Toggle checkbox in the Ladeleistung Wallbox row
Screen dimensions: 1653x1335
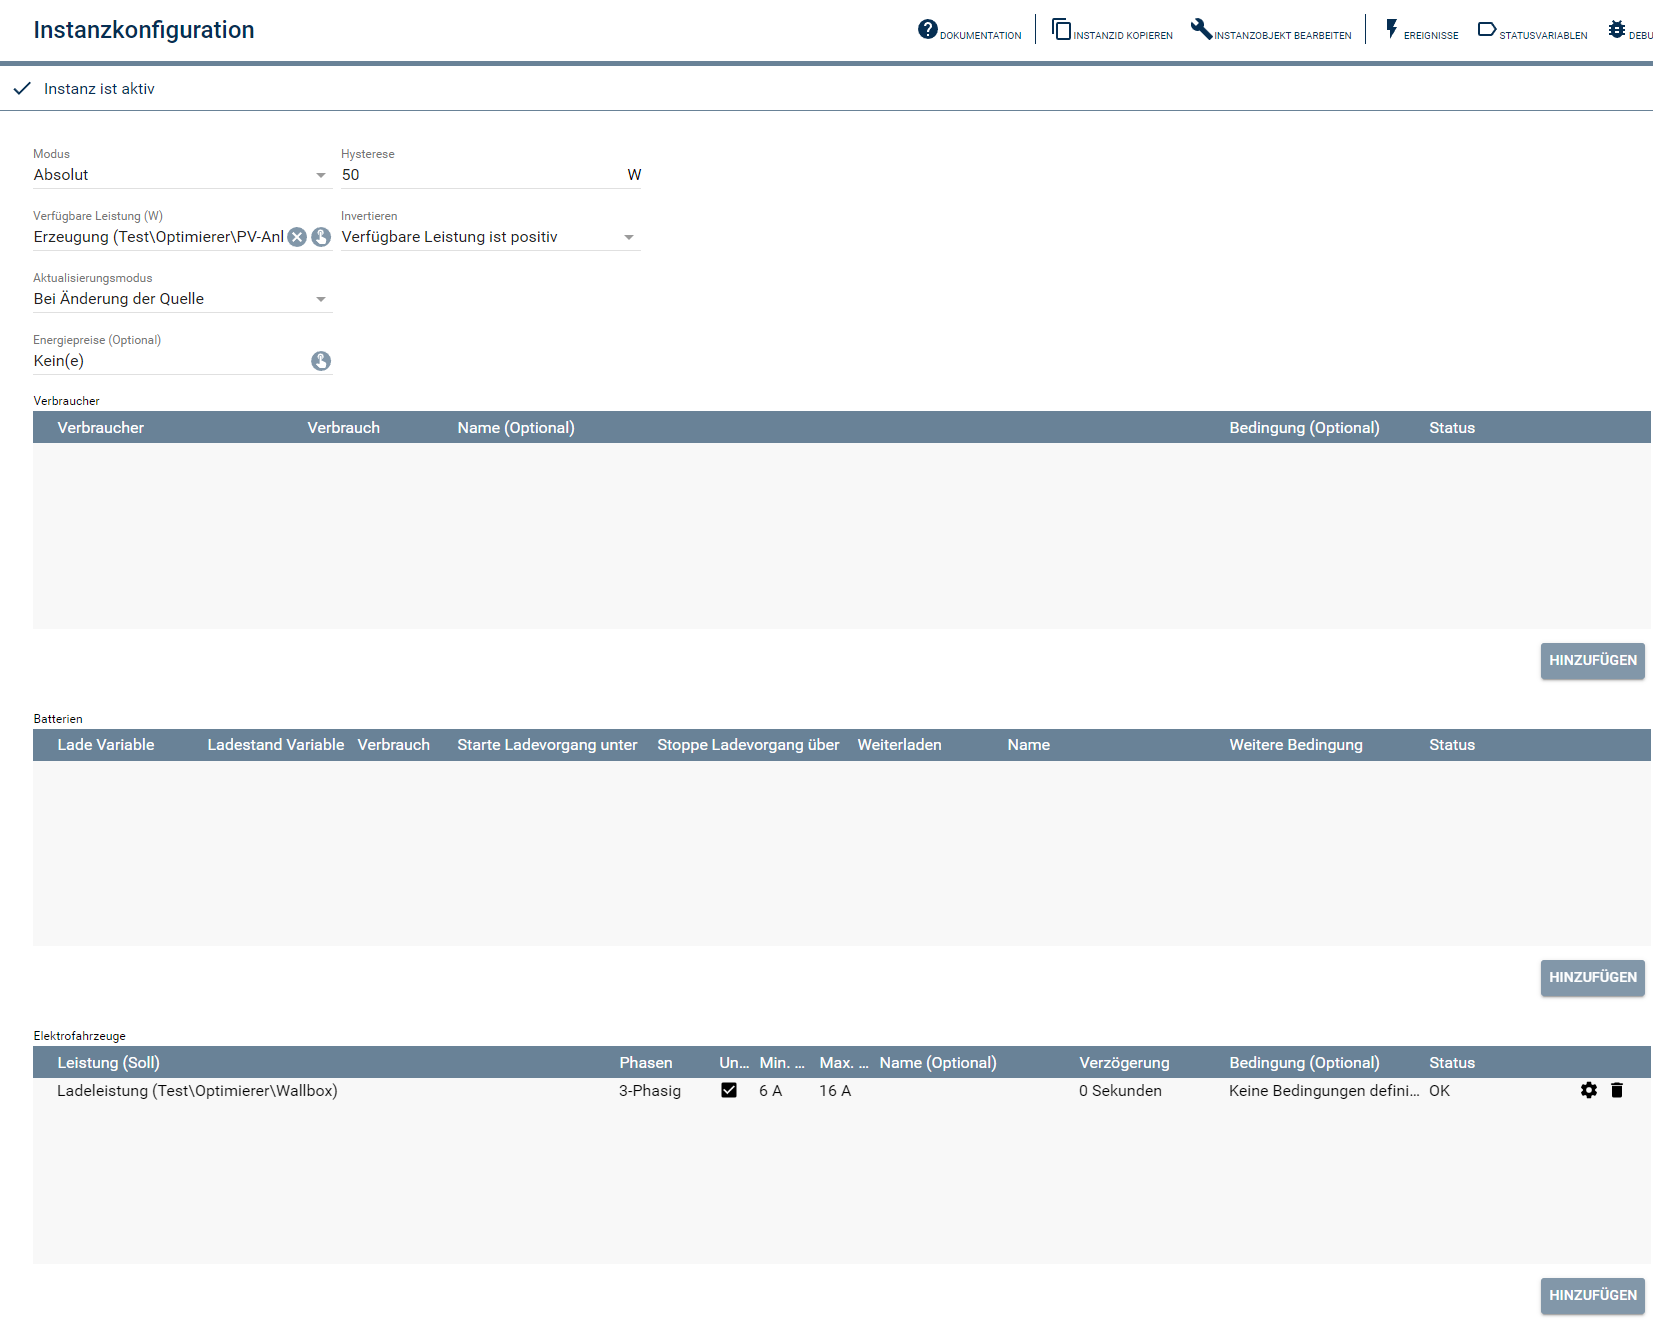(x=729, y=1090)
